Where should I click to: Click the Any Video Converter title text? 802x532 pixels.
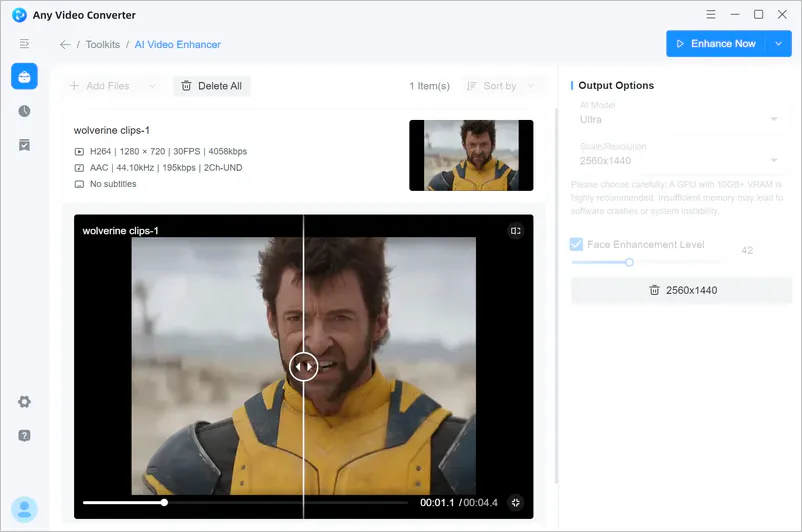coord(84,15)
